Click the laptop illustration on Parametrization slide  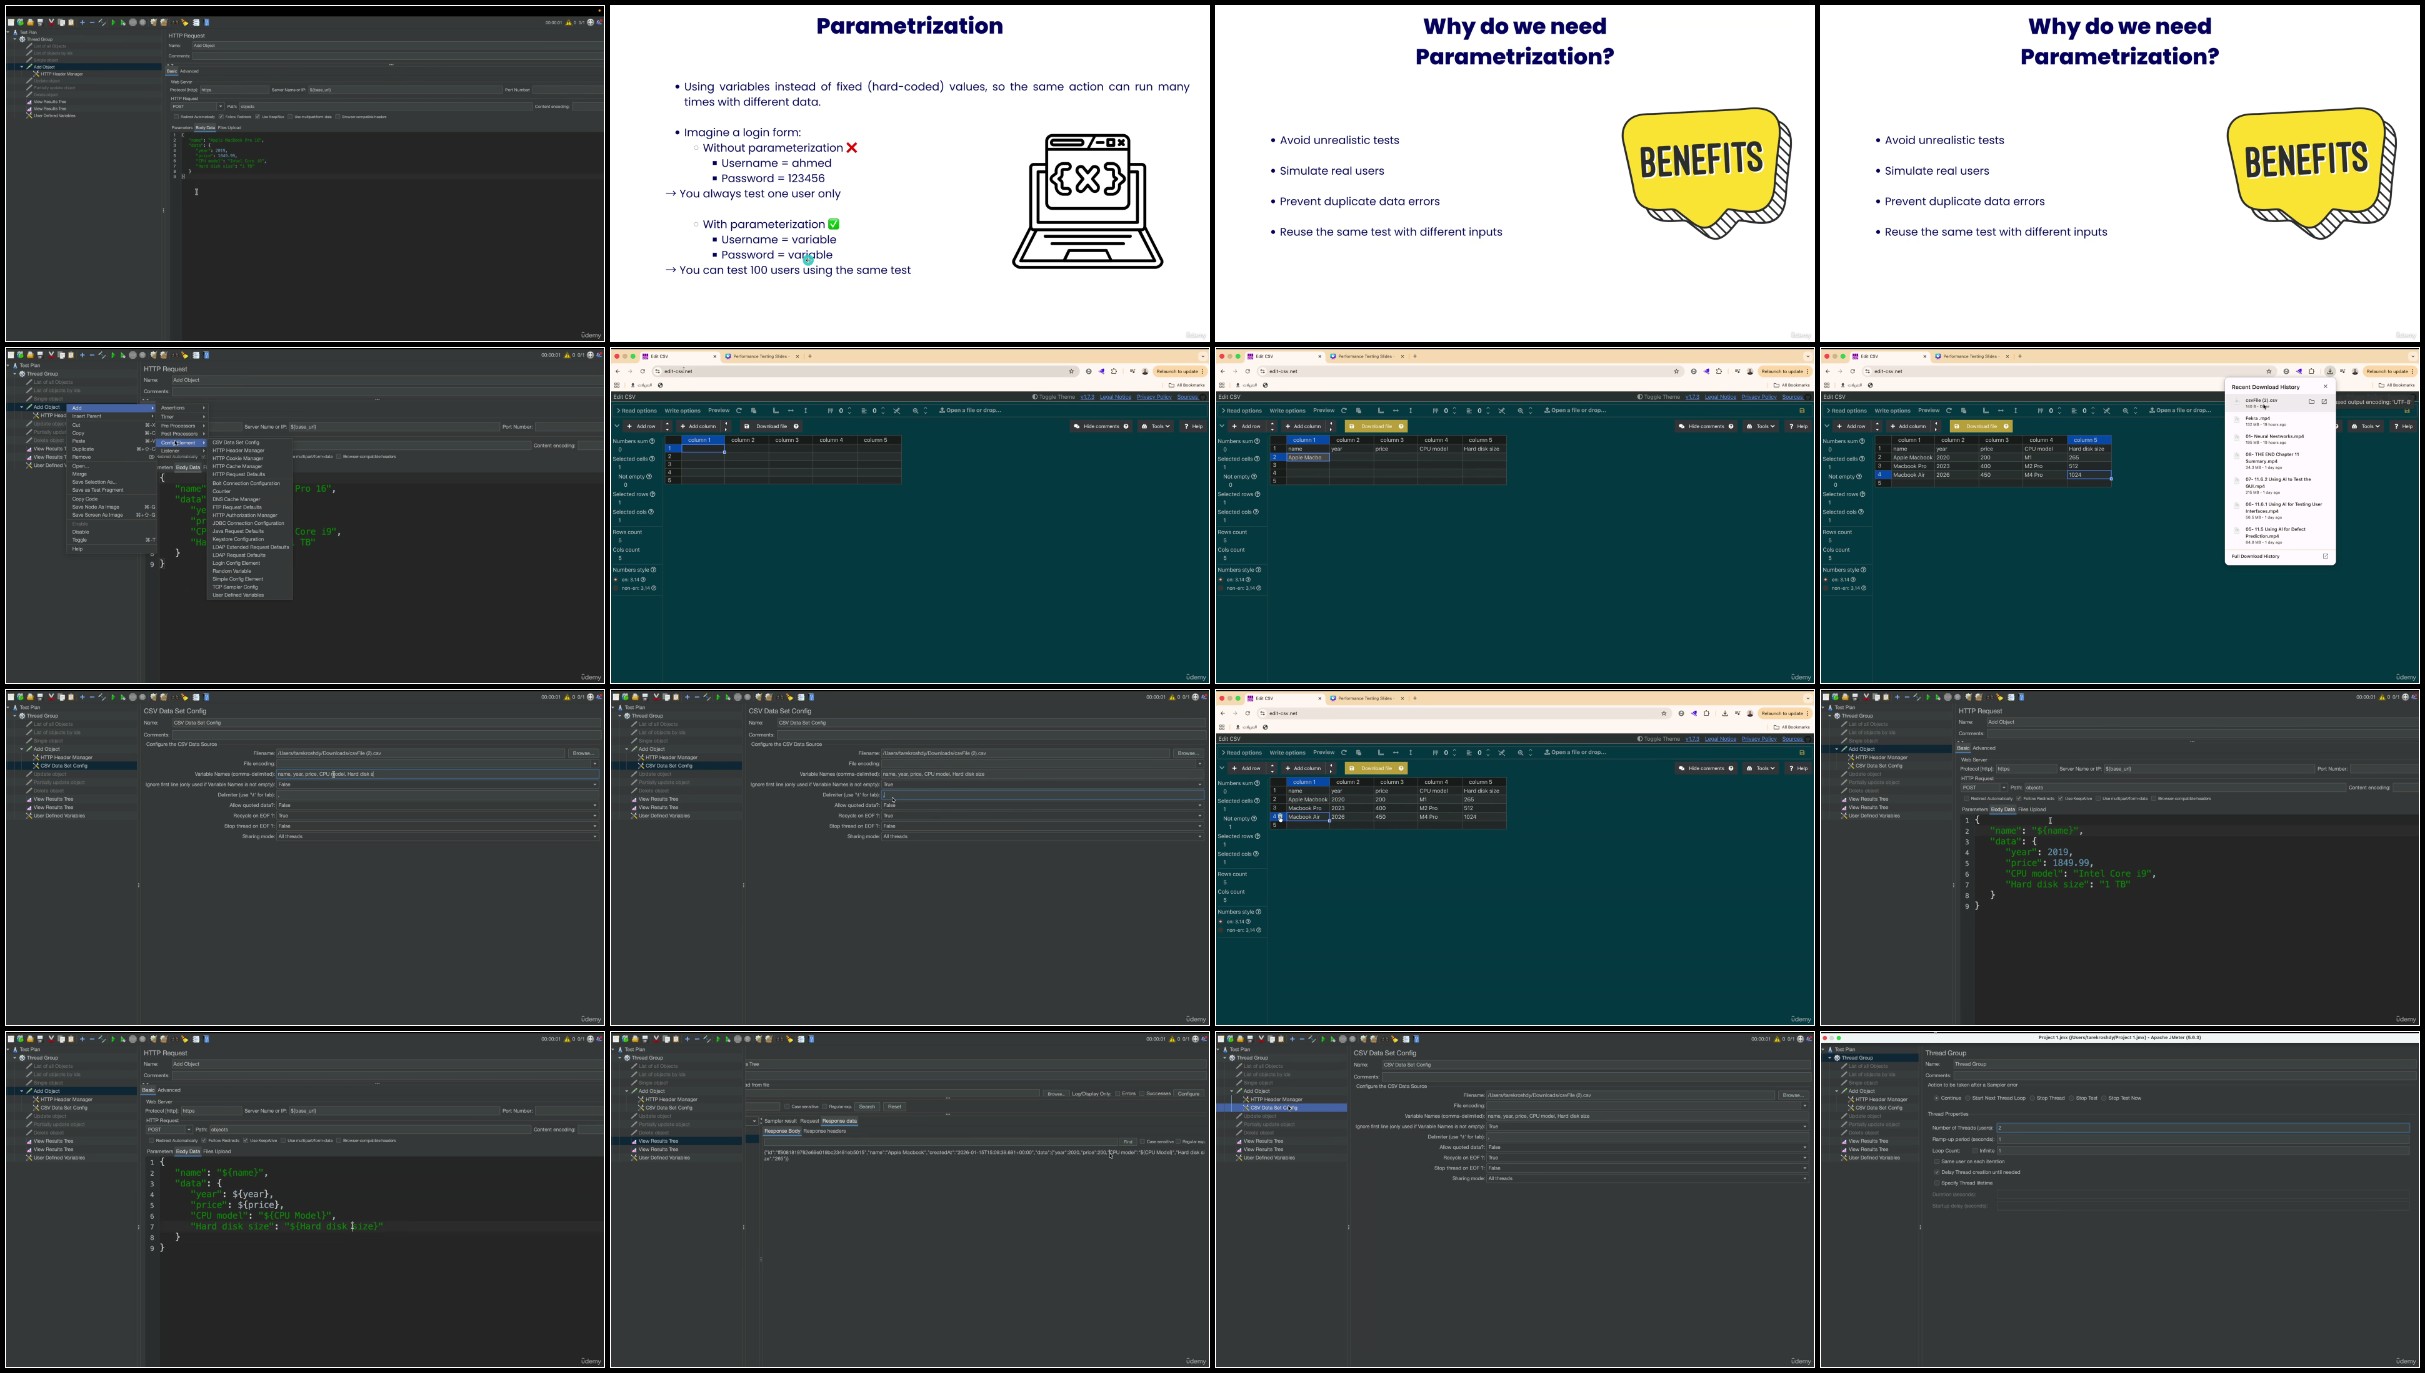[1087, 201]
